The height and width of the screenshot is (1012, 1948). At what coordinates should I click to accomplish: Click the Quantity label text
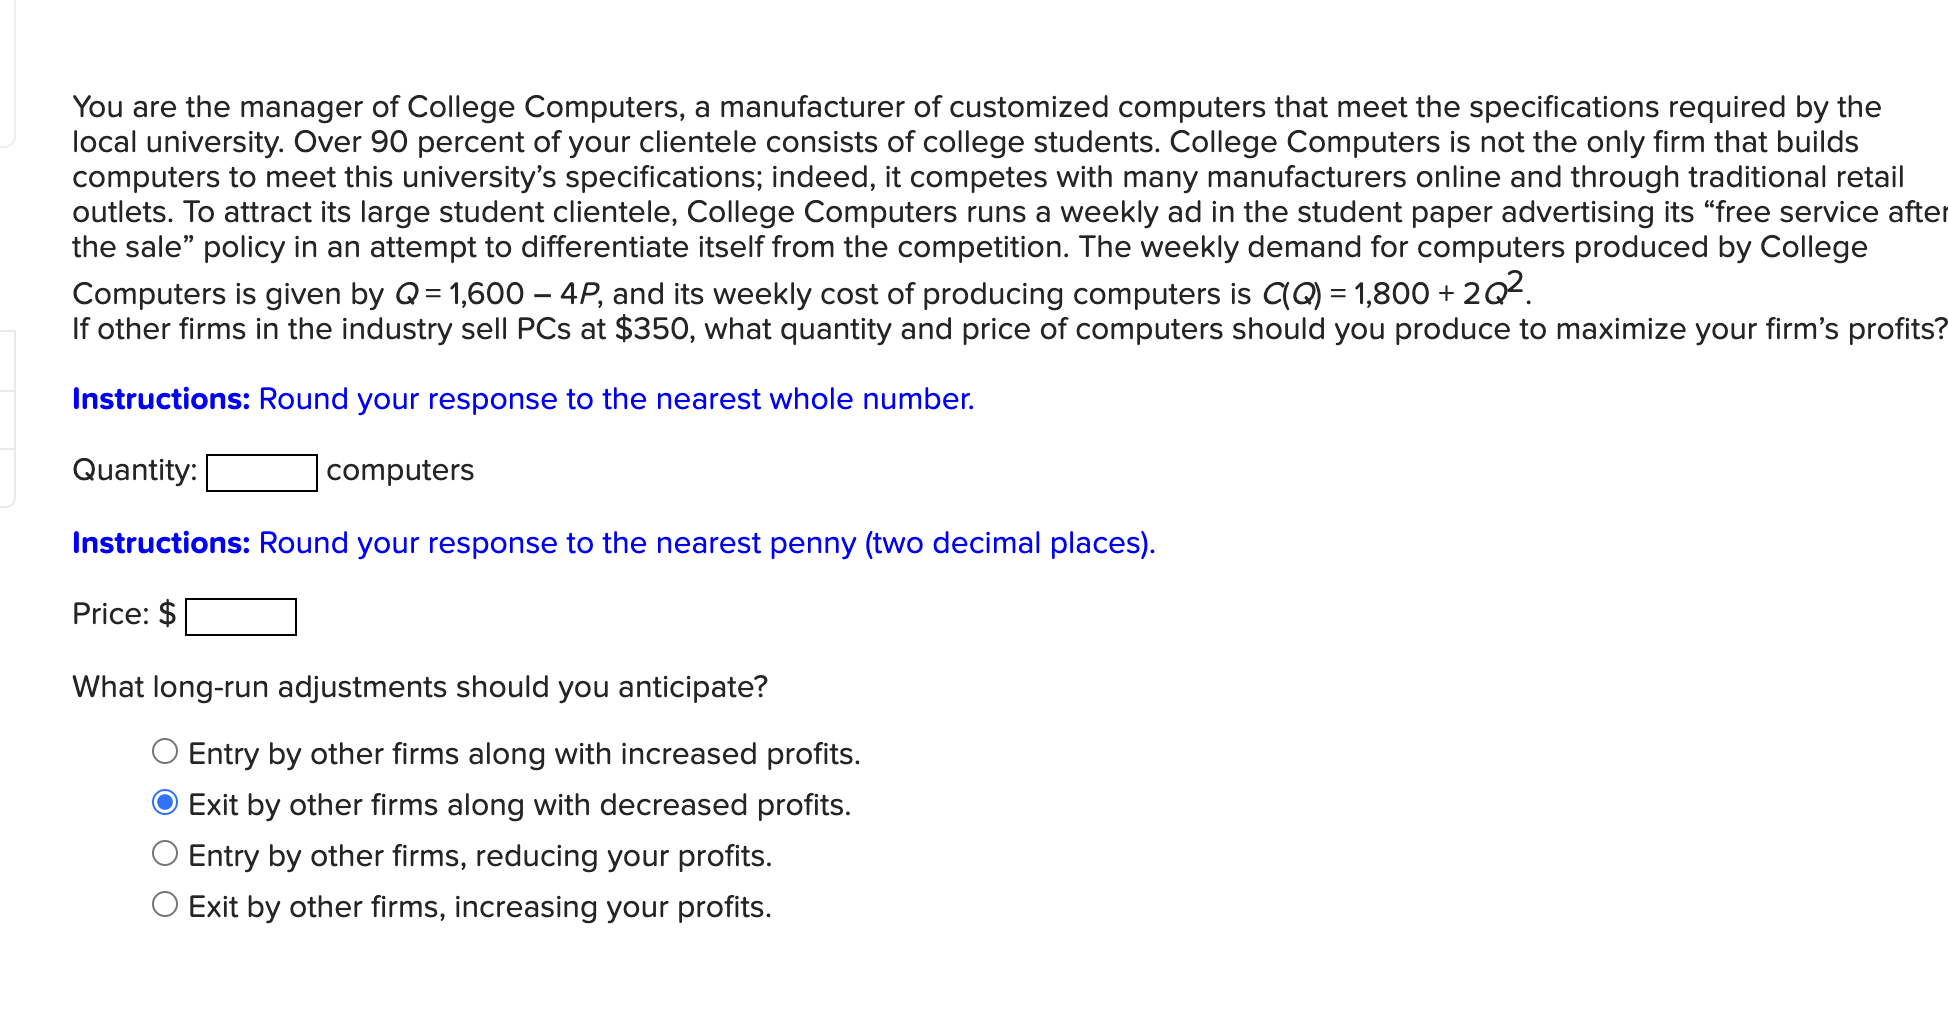[131, 469]
